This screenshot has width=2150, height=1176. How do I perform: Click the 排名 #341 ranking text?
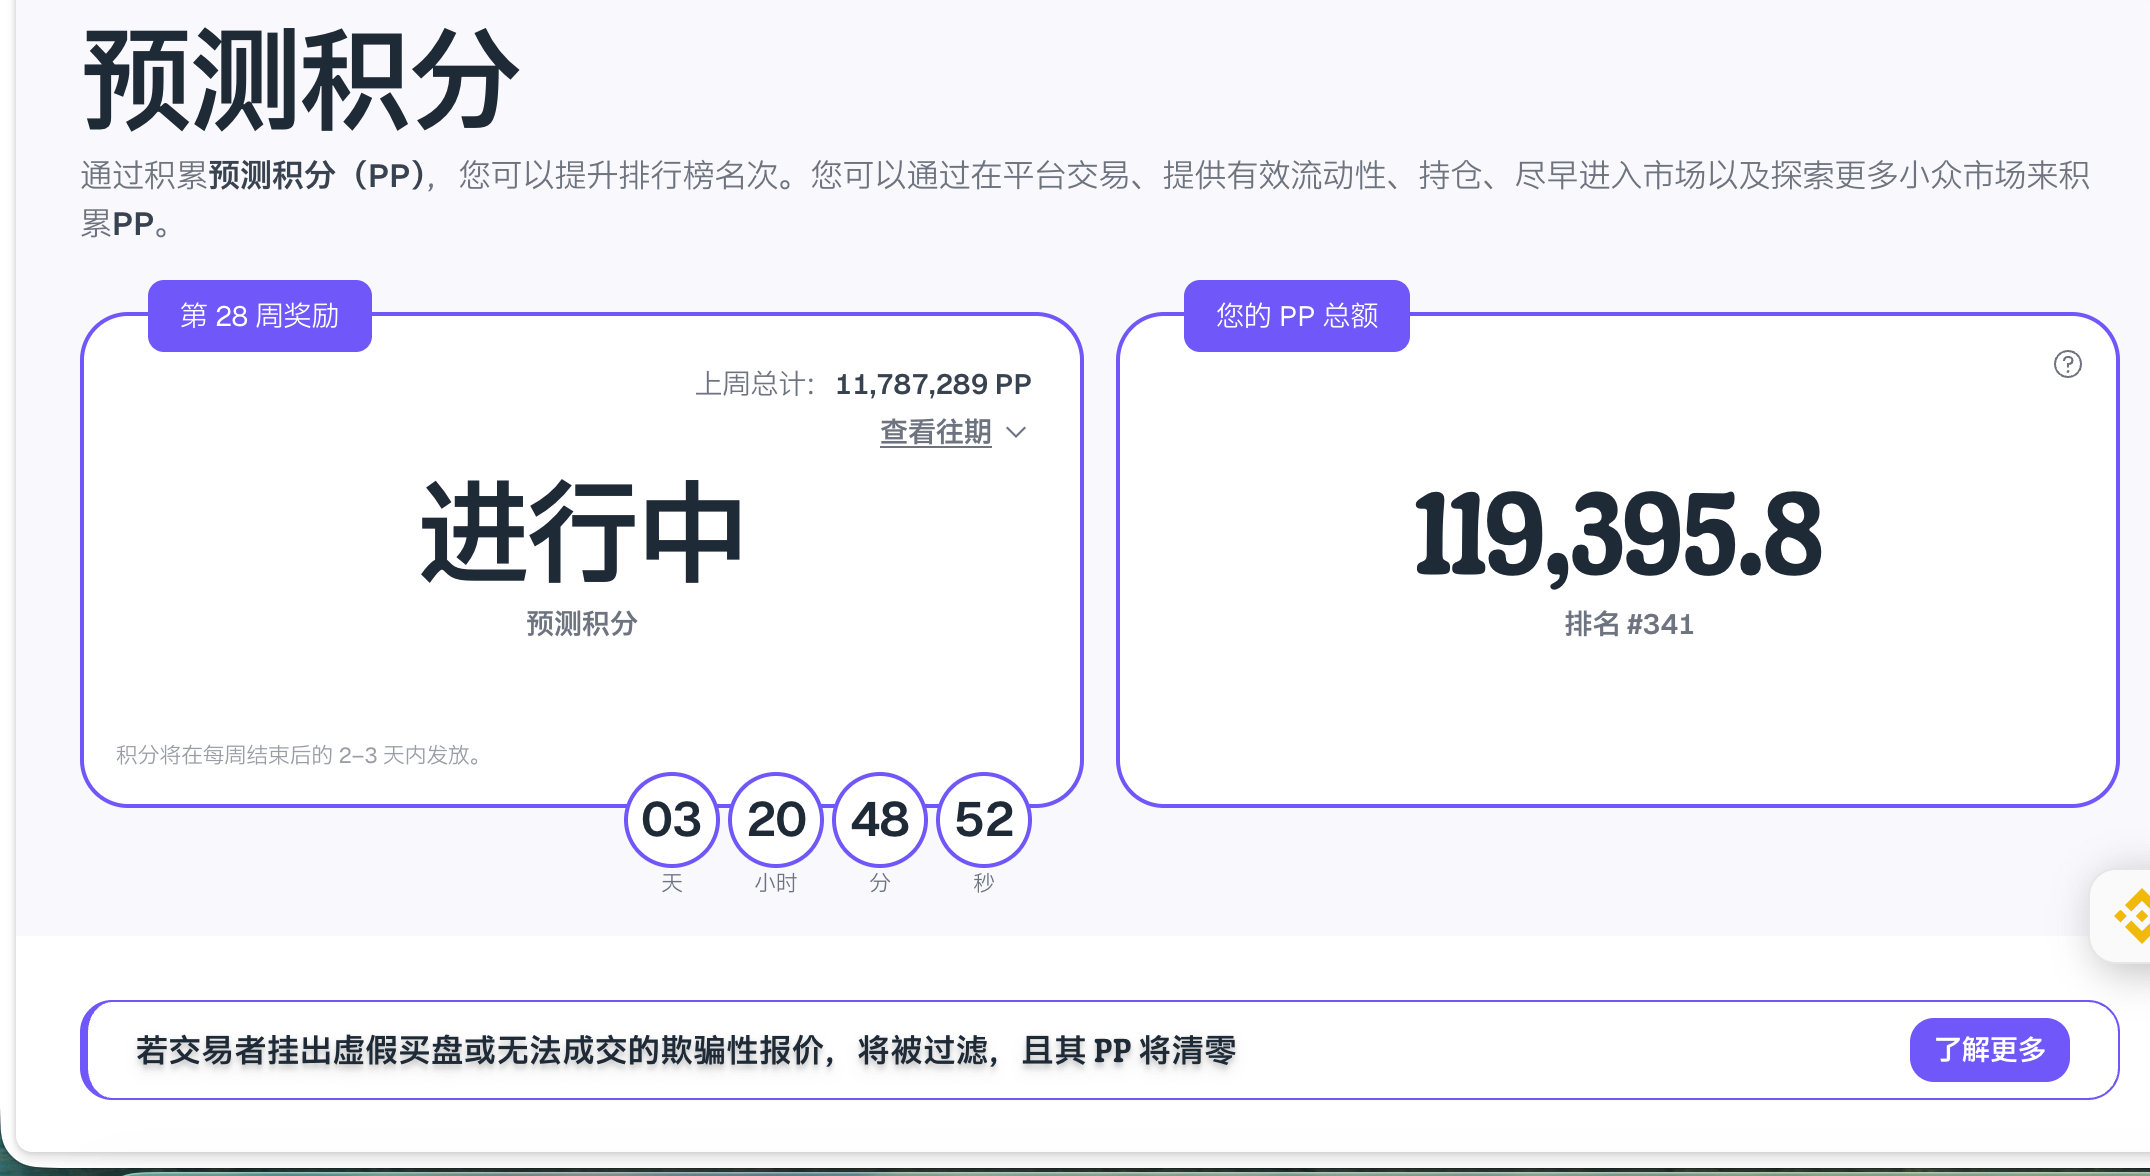1629,624
